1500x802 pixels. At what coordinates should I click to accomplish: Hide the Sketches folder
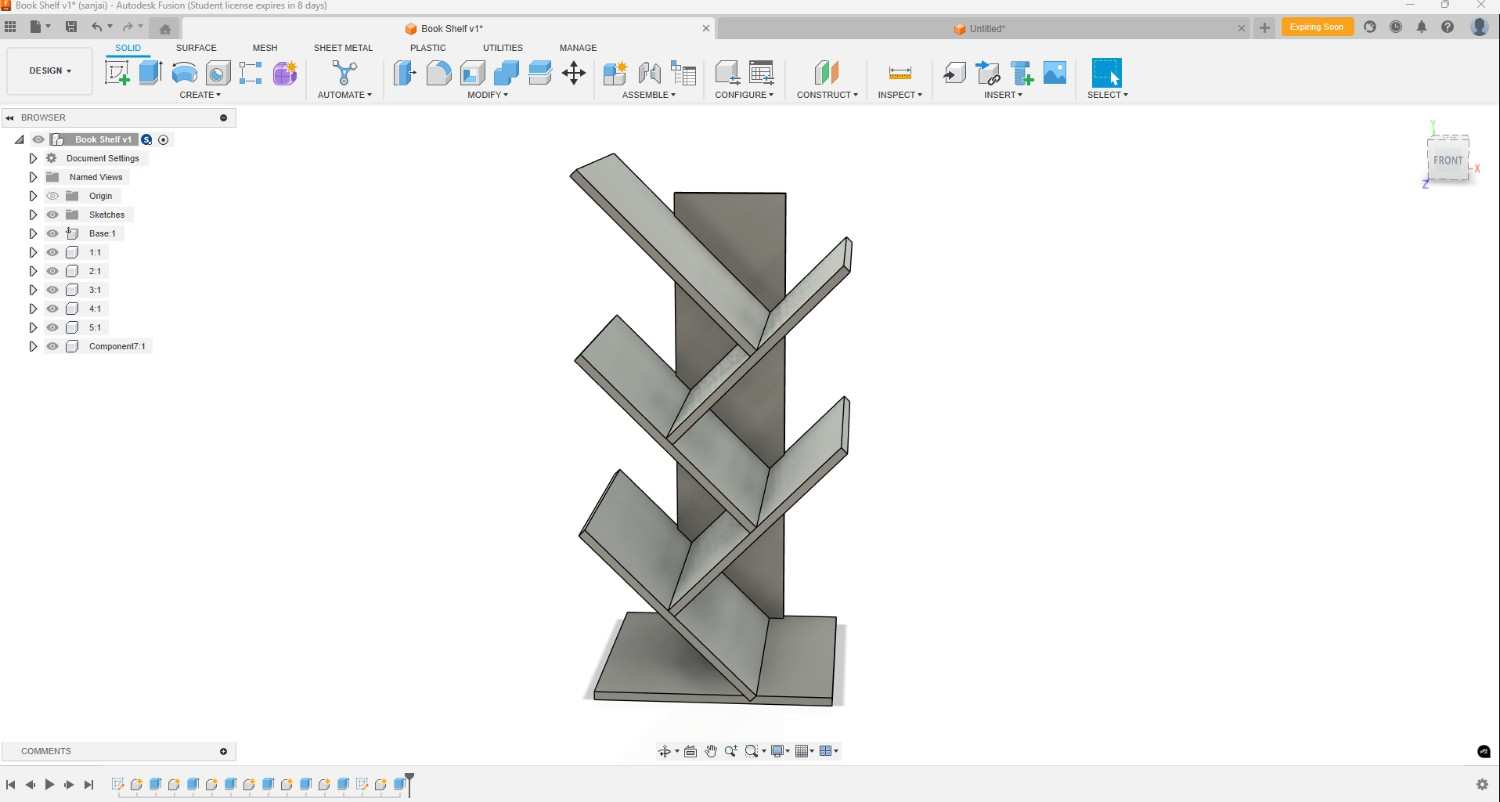click(x=53, y=215)
